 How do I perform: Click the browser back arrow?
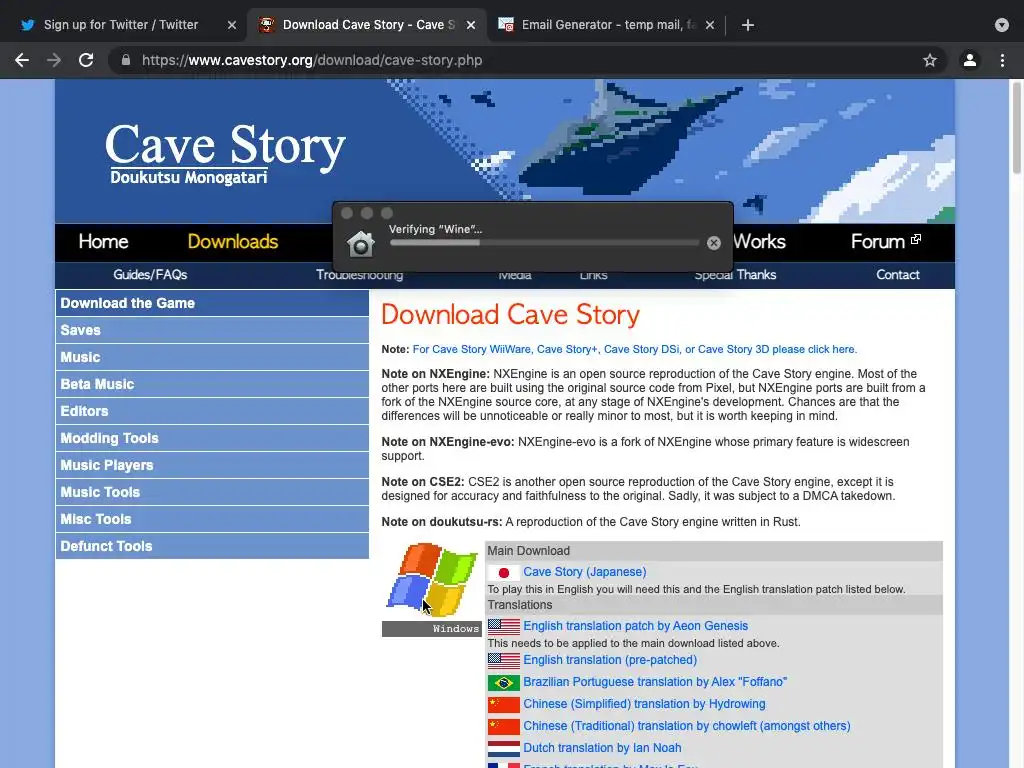coord(22,60)
